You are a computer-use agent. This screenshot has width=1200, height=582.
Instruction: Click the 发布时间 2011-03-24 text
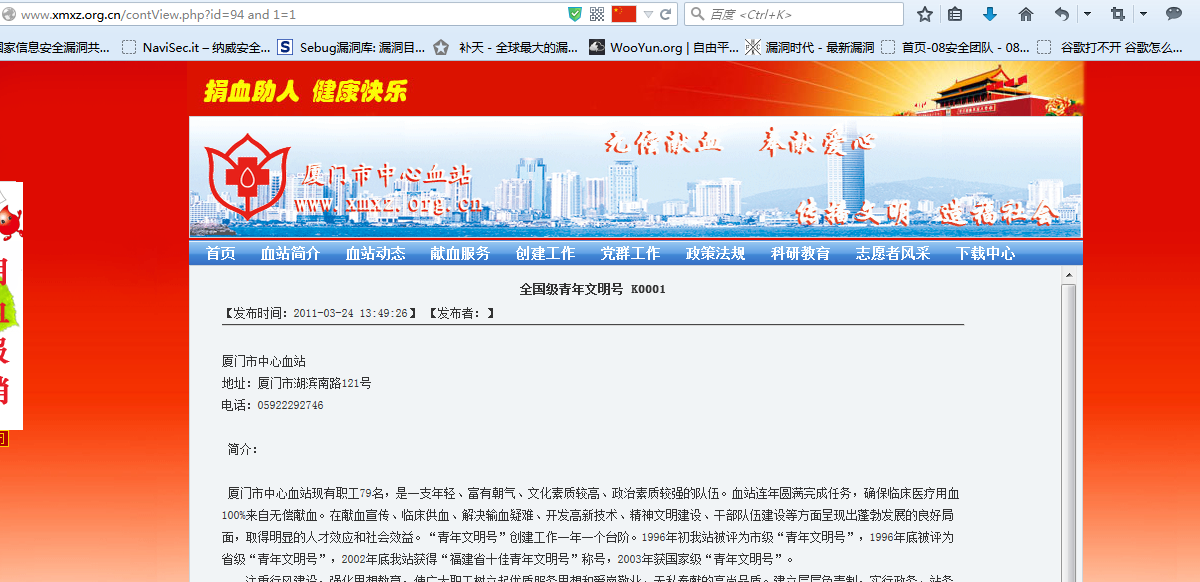tap(320, 313)
